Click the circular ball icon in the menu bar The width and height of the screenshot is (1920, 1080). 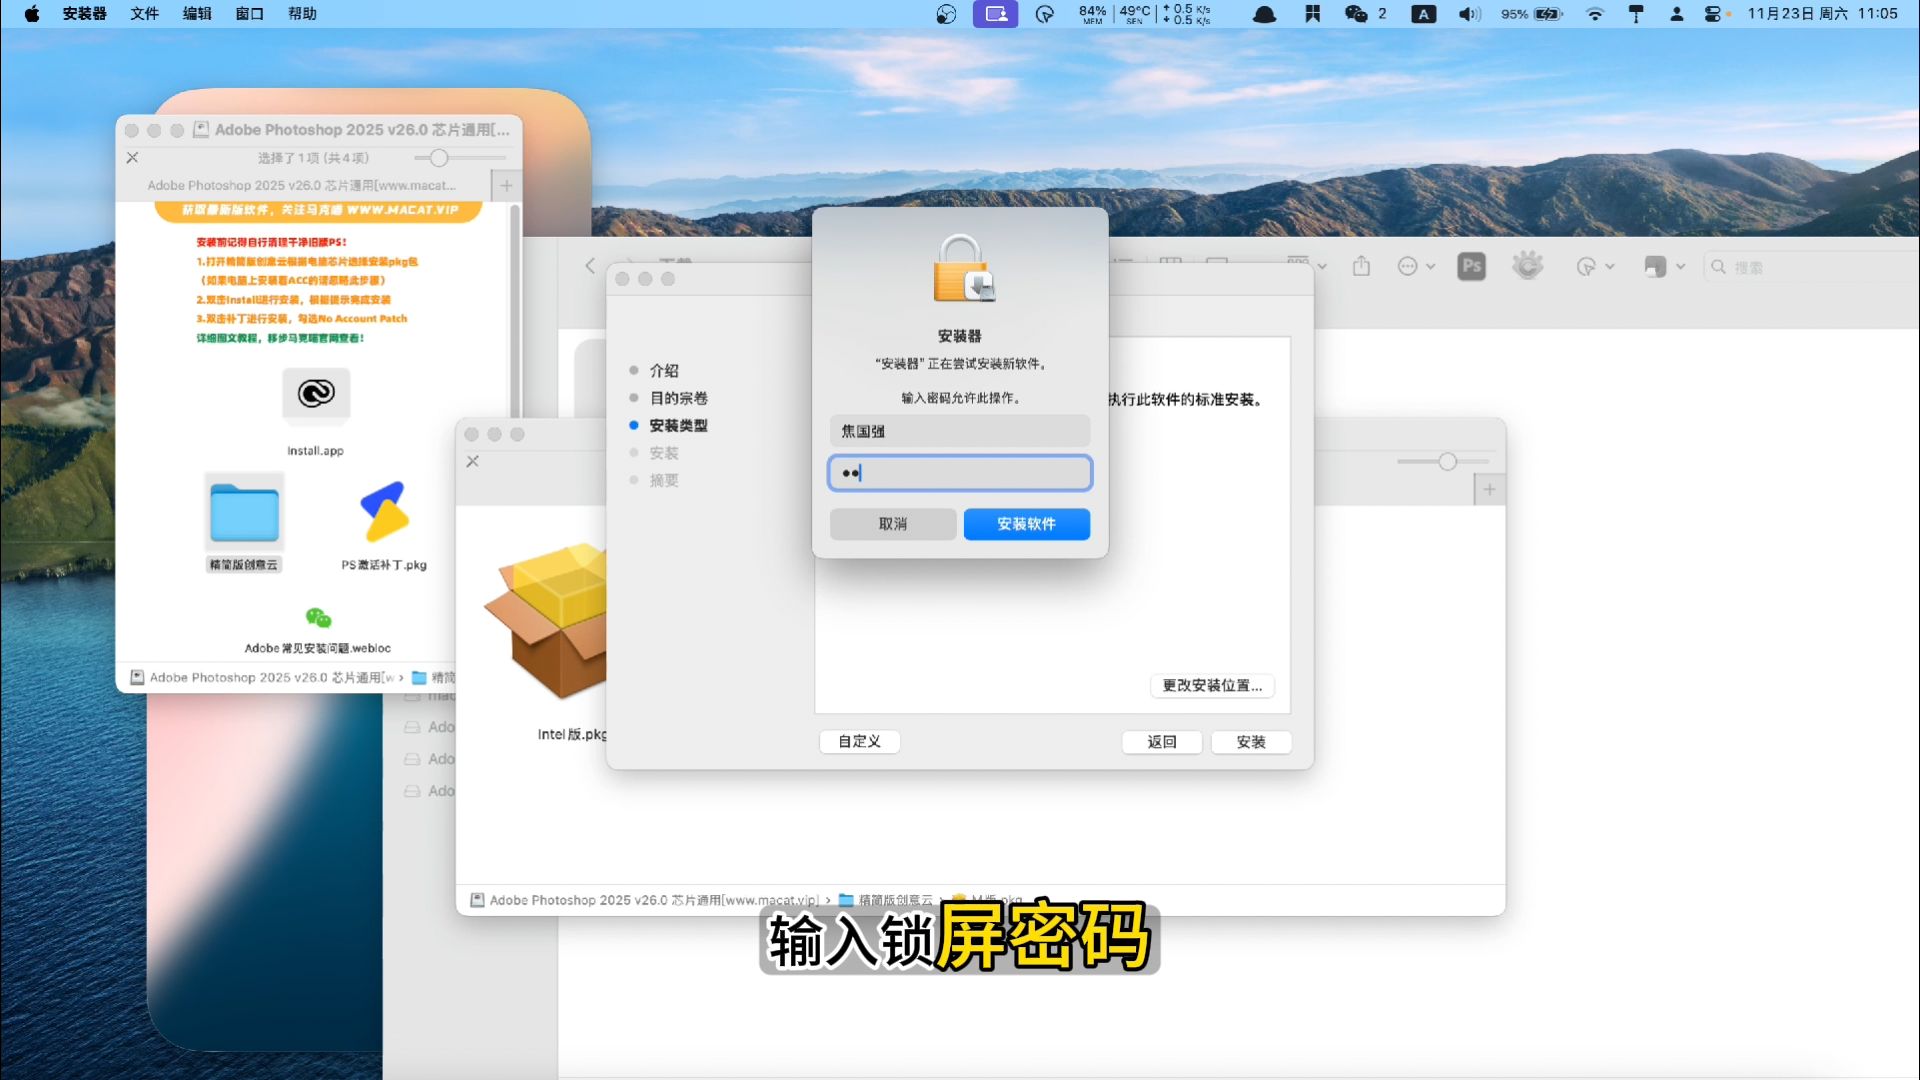(946, 14)
